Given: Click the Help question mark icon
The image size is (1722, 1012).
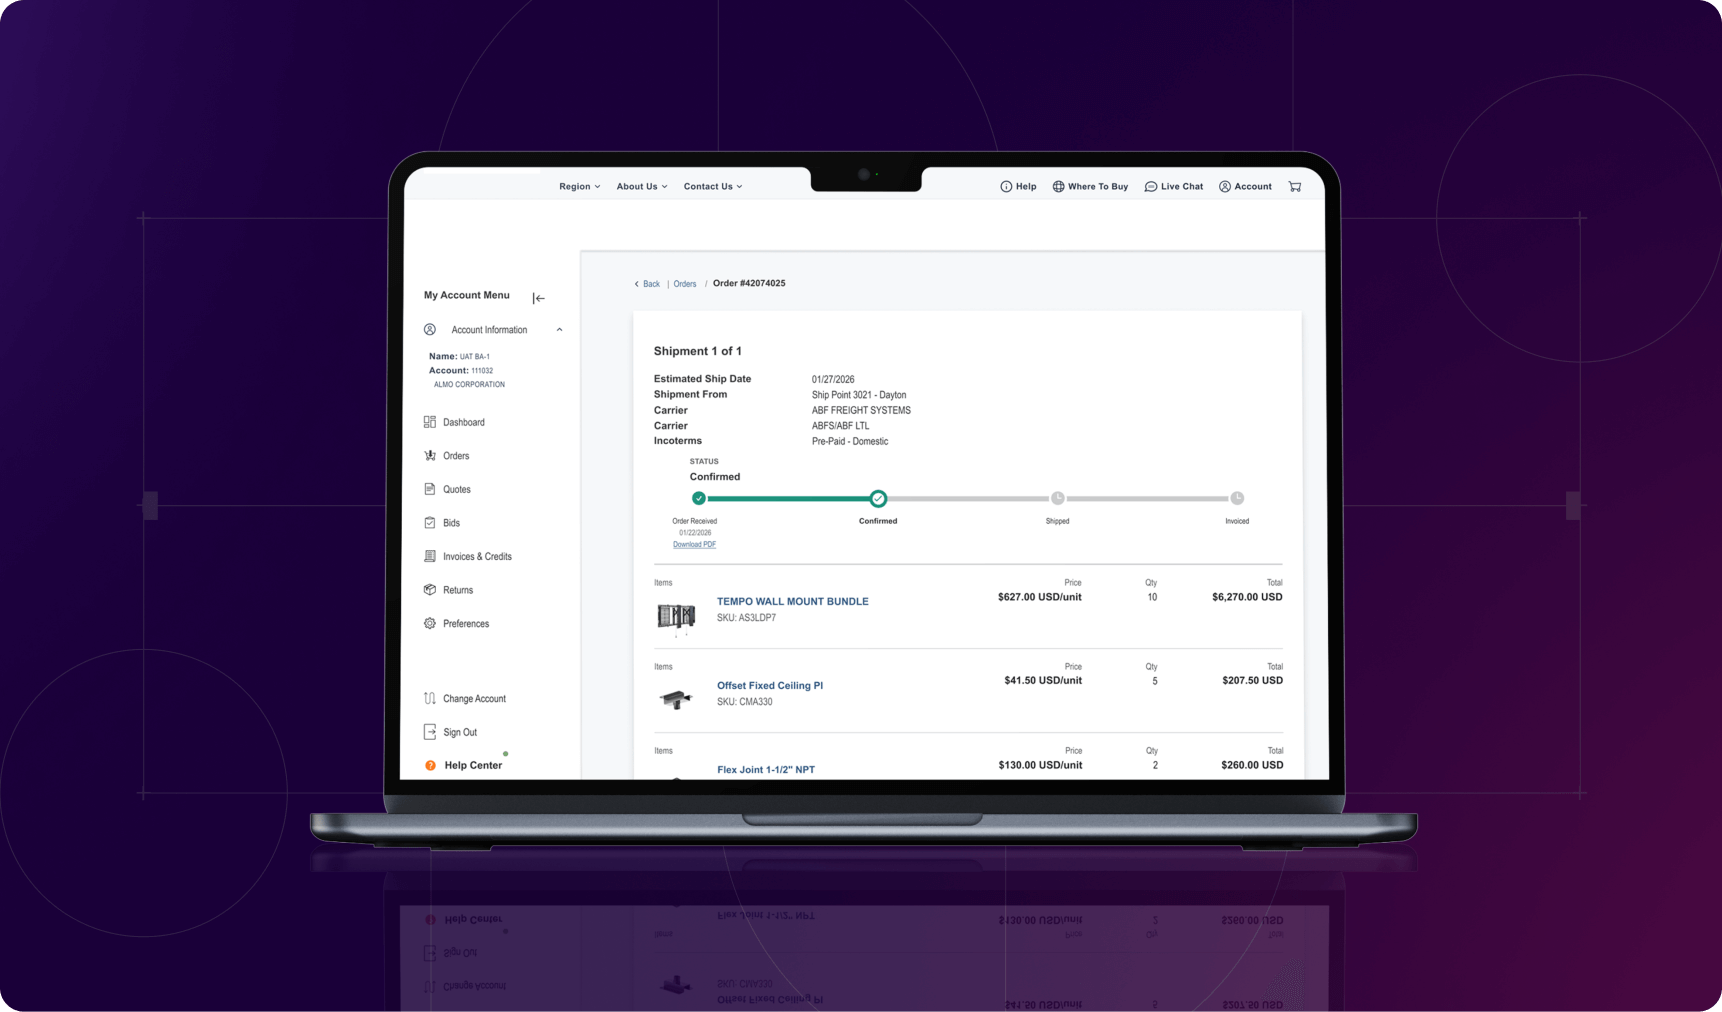Looking at the screenshot, I should 1006,187.
